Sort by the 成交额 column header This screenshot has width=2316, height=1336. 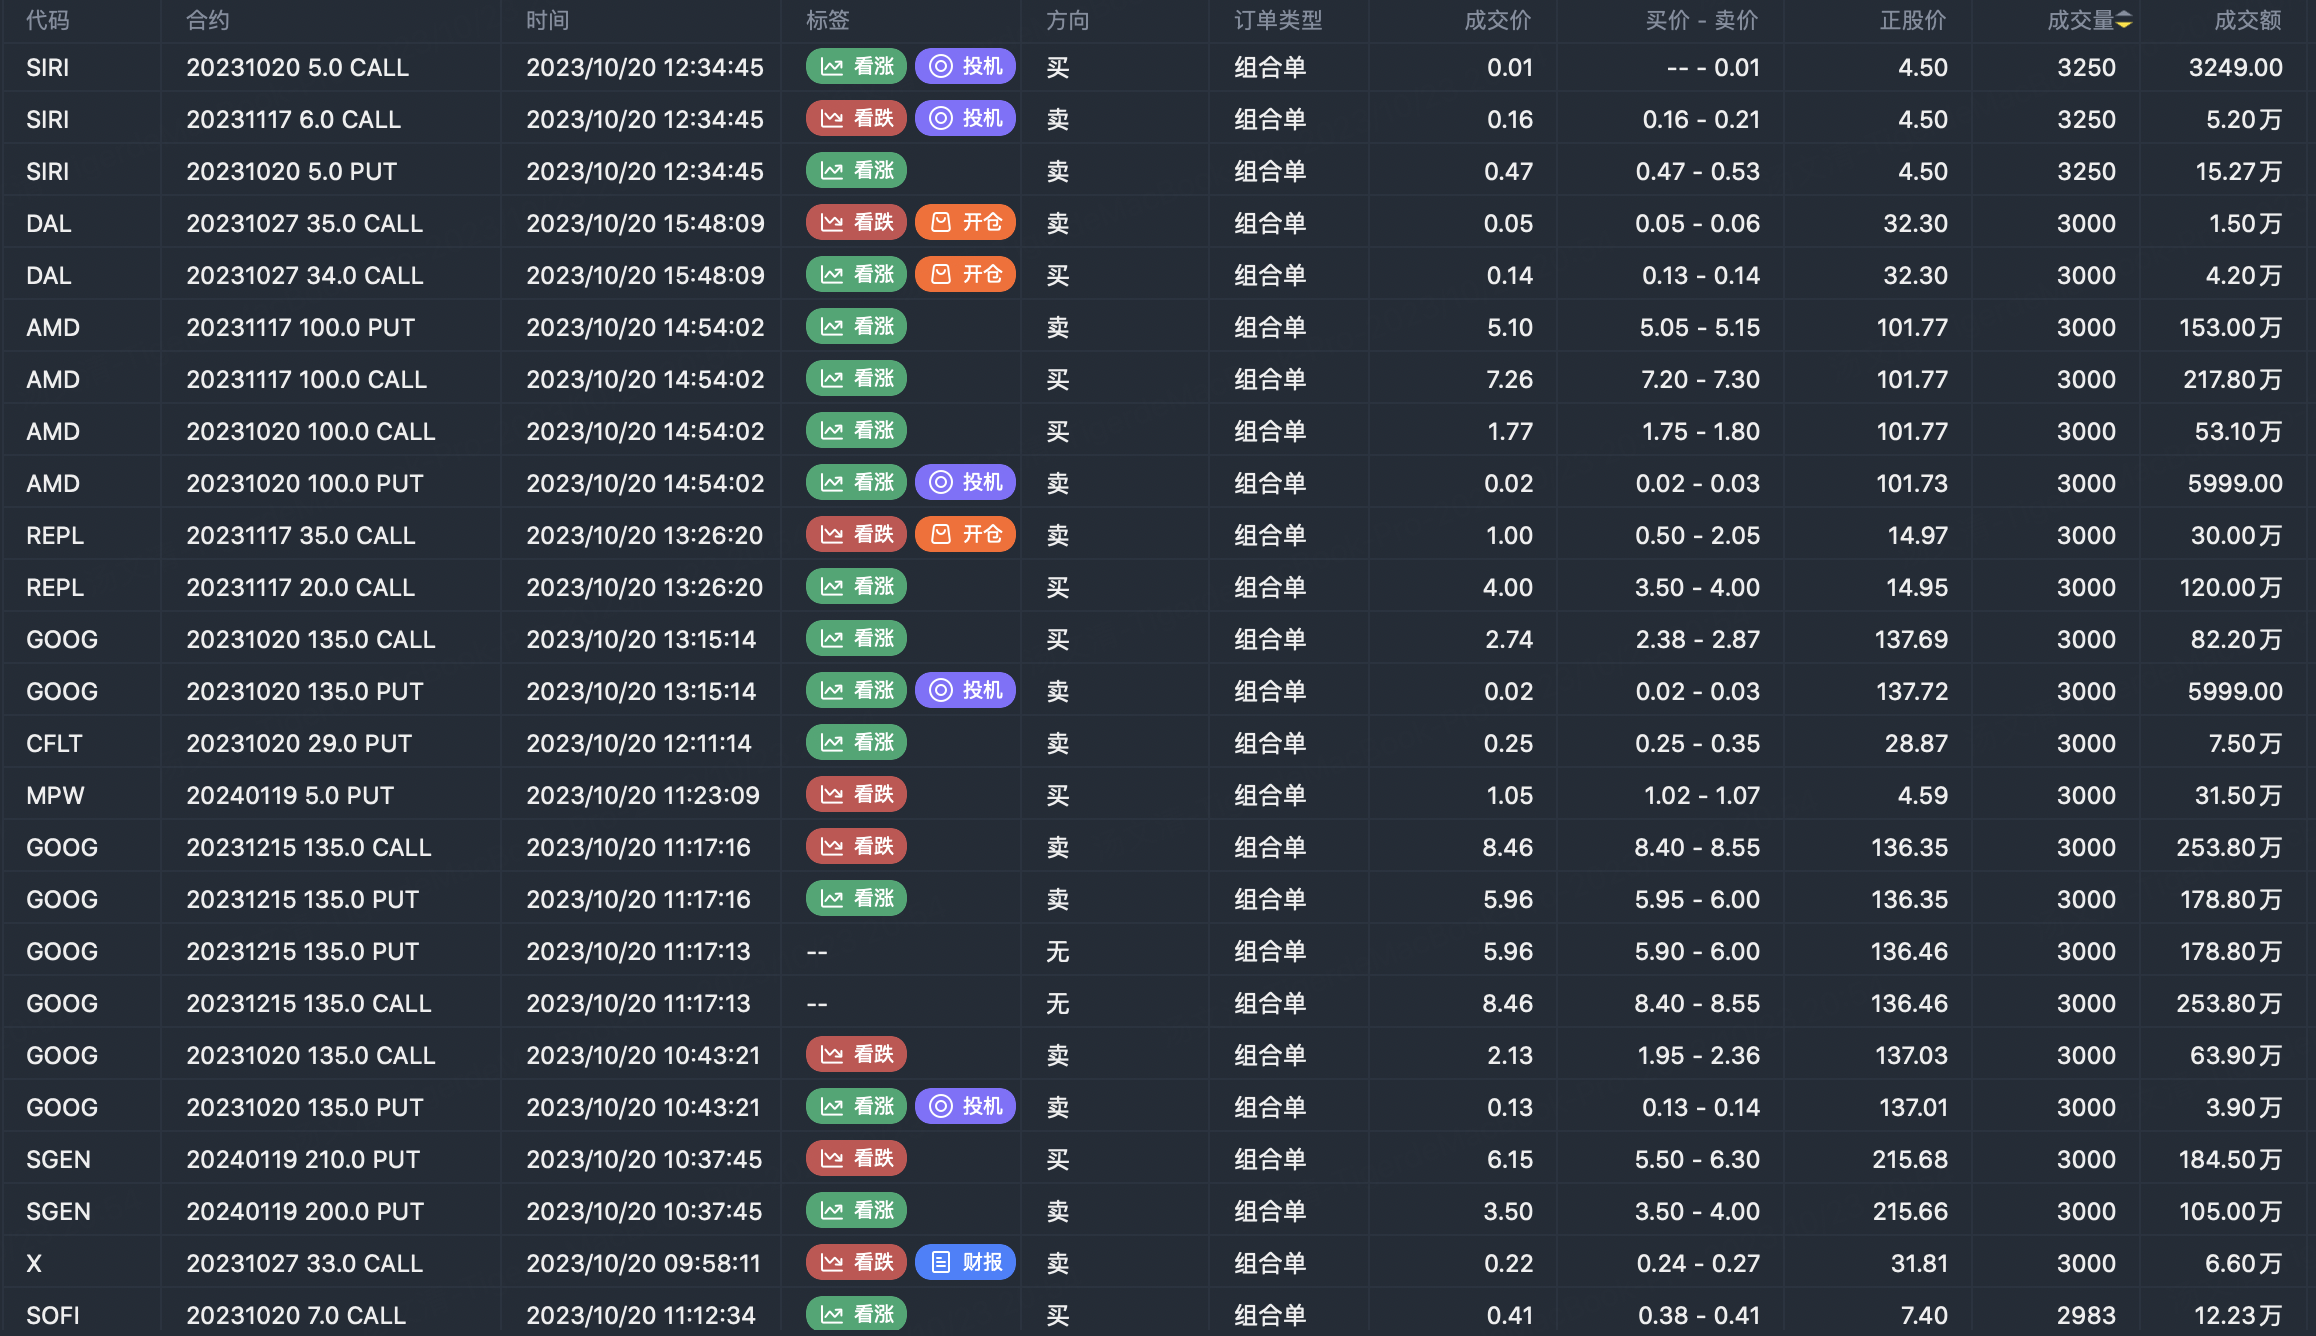point(2248,21)
